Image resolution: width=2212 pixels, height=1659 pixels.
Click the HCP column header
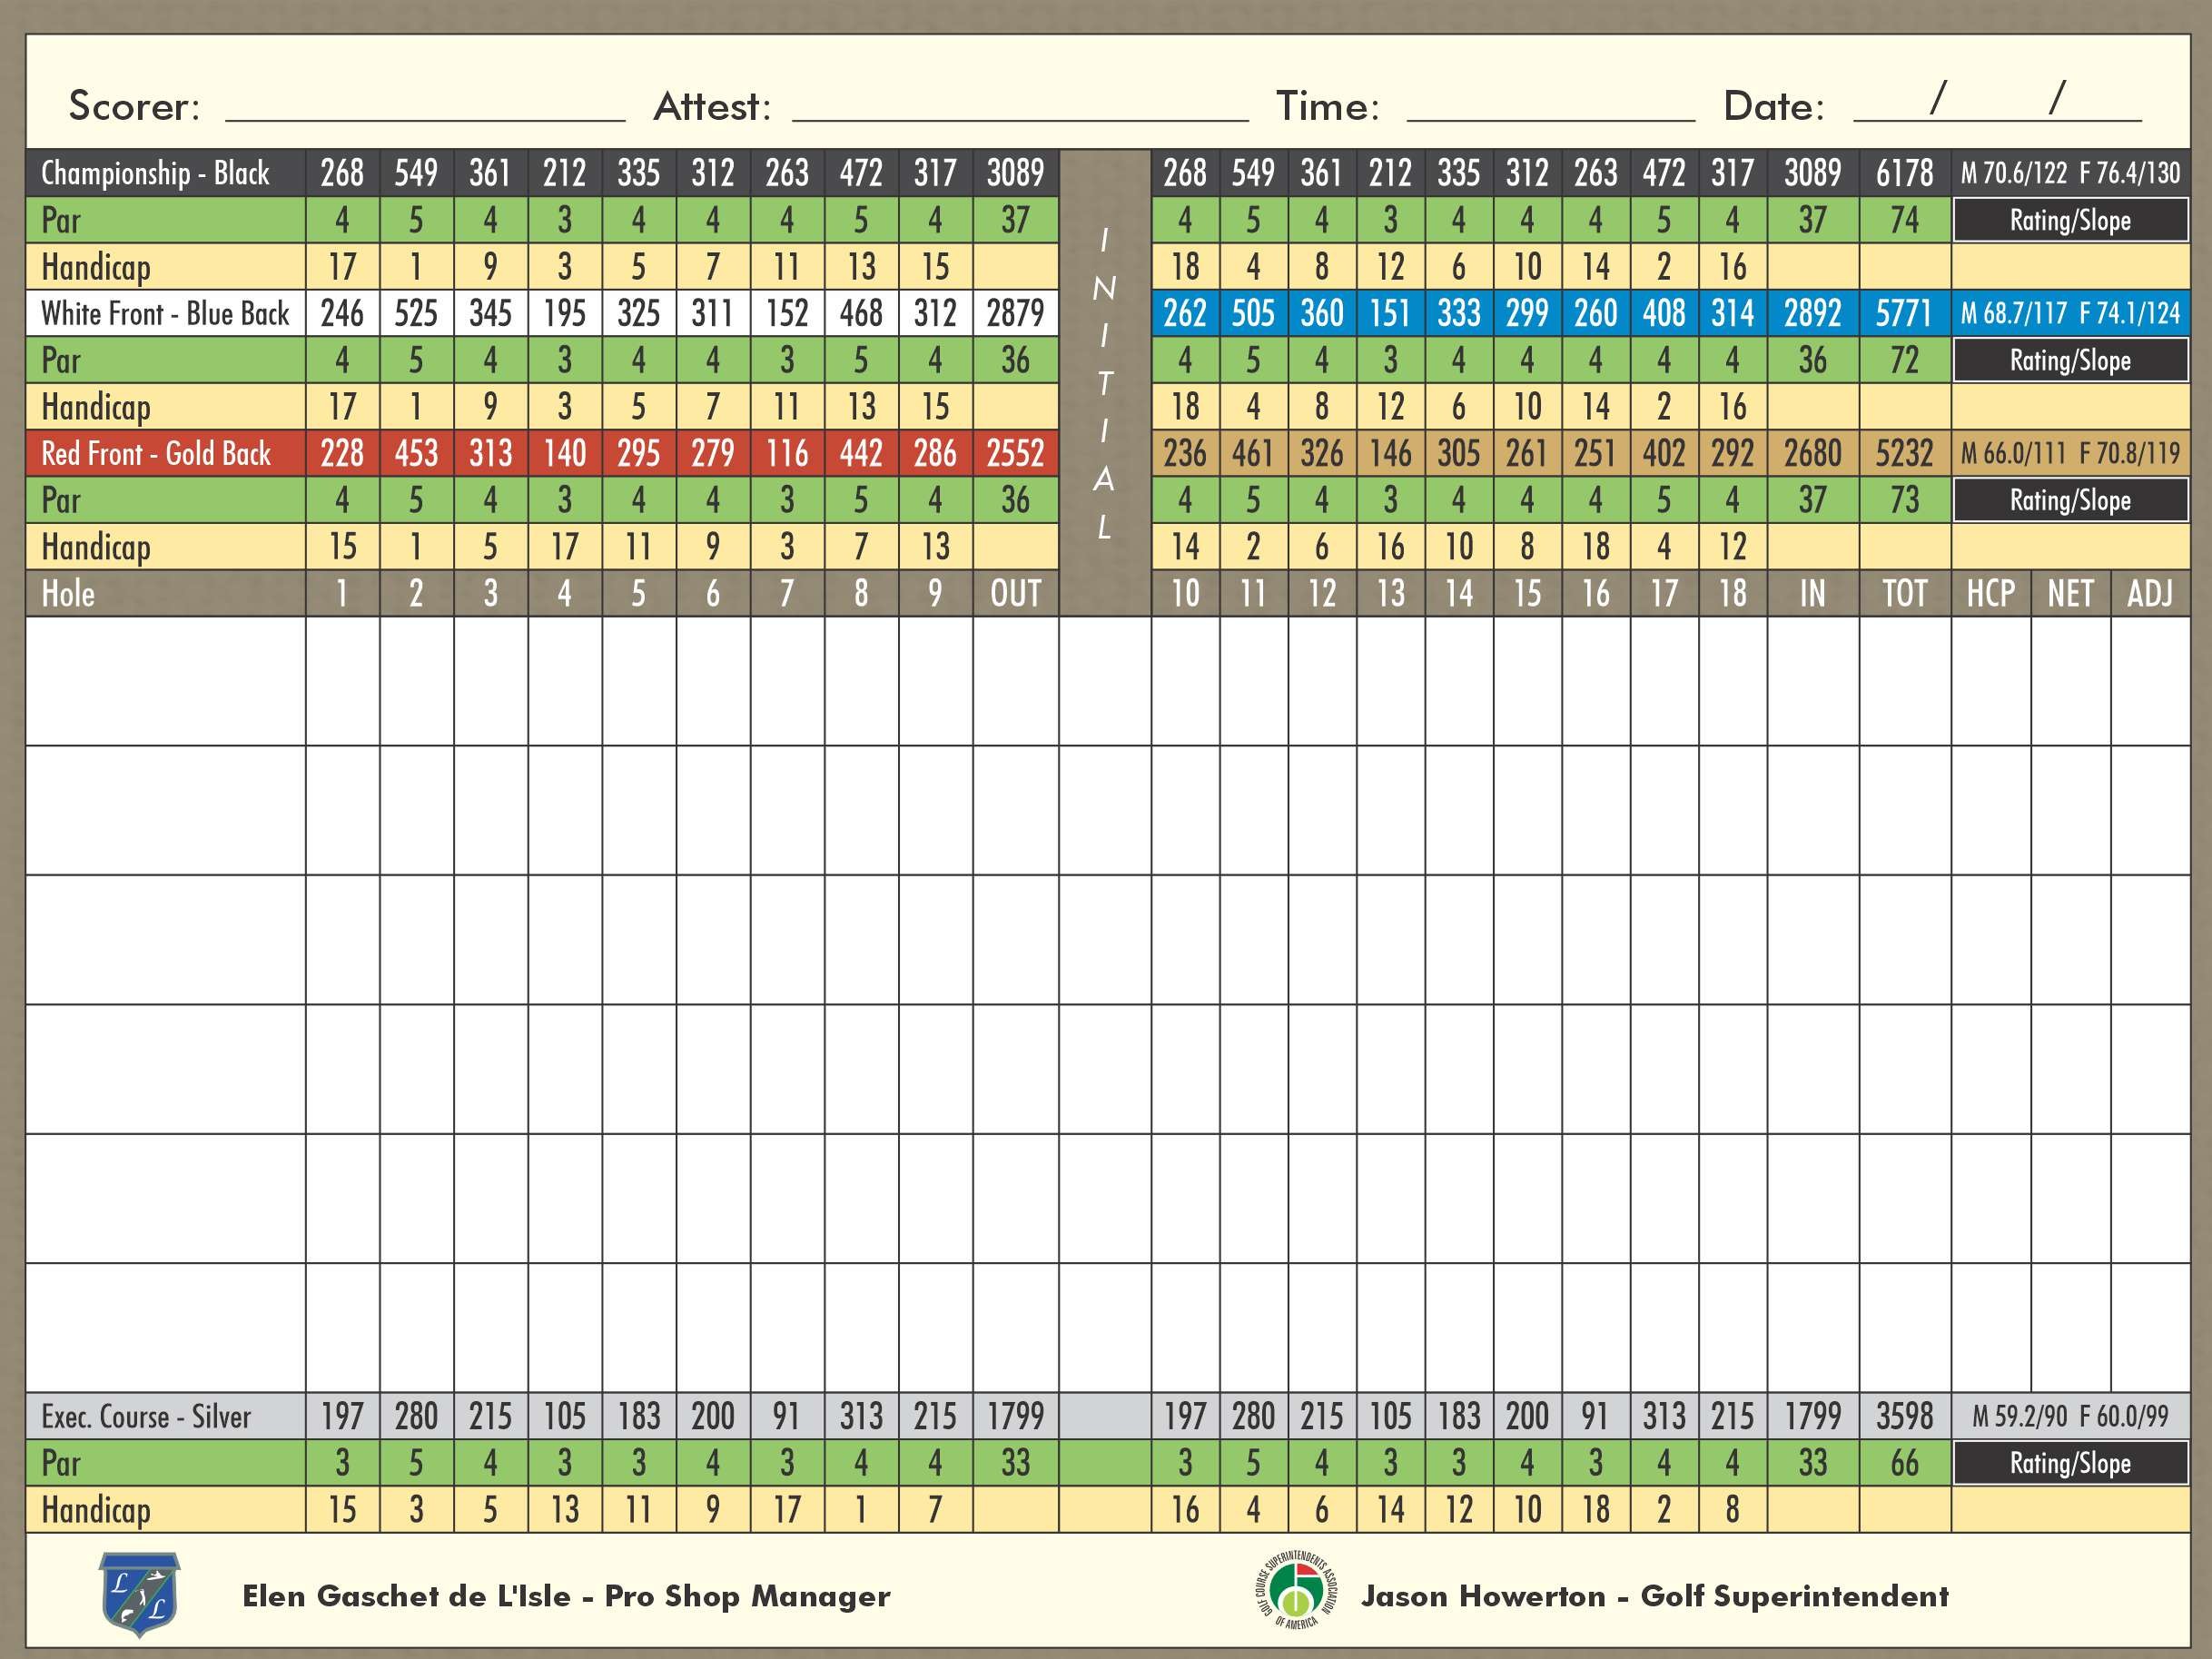pyautogui.click(x=1990, y=594)
